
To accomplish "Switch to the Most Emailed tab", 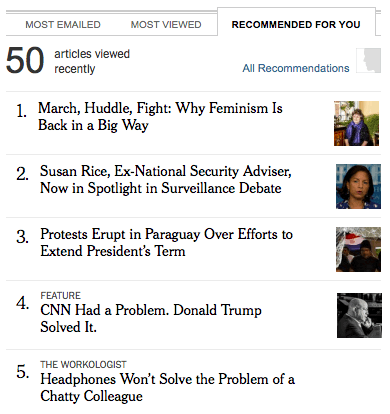I will [x=63, y=25].
